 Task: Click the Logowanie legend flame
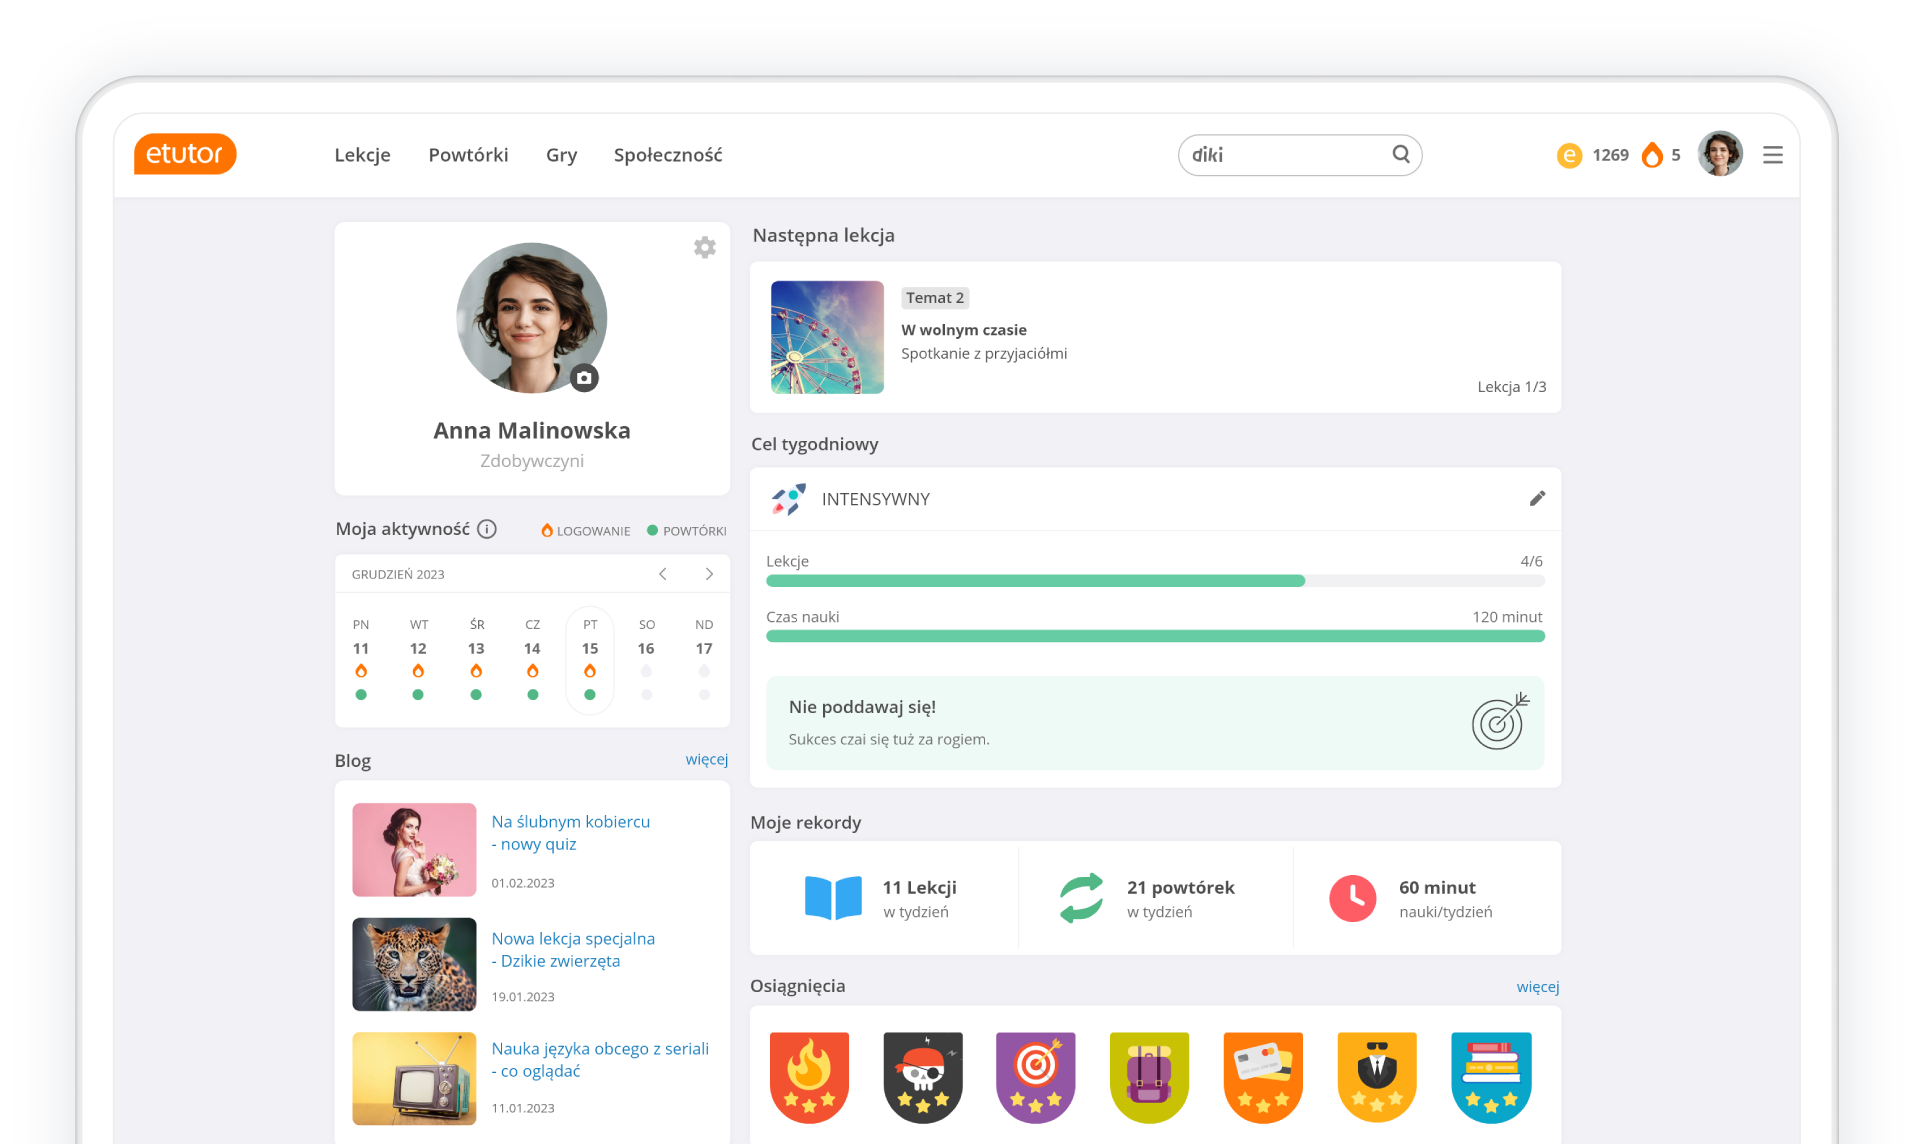point(547,530)
